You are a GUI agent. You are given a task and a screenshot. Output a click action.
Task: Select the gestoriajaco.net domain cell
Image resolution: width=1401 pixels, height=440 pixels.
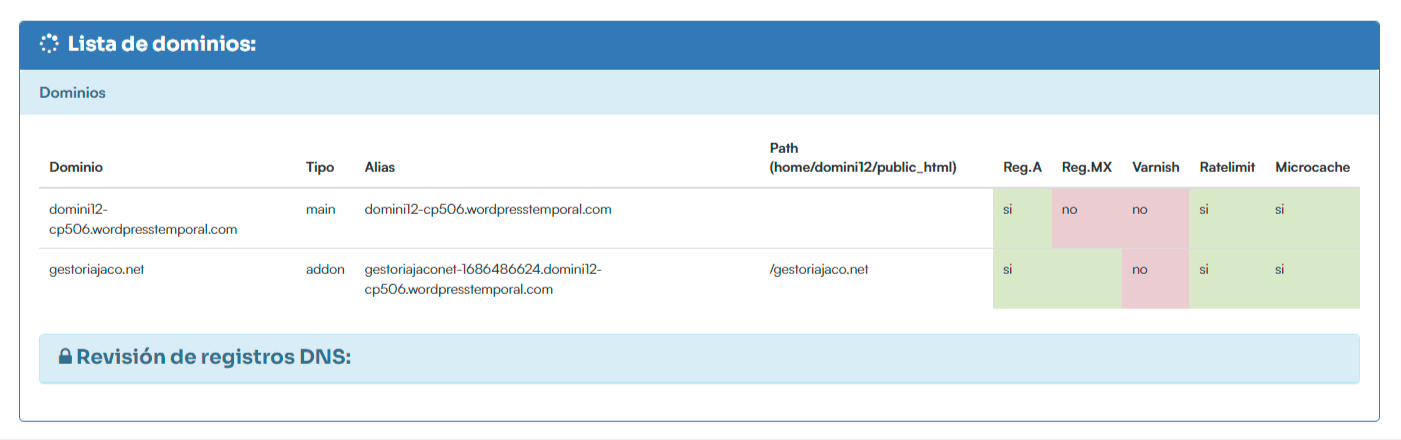tap(97, 270)
